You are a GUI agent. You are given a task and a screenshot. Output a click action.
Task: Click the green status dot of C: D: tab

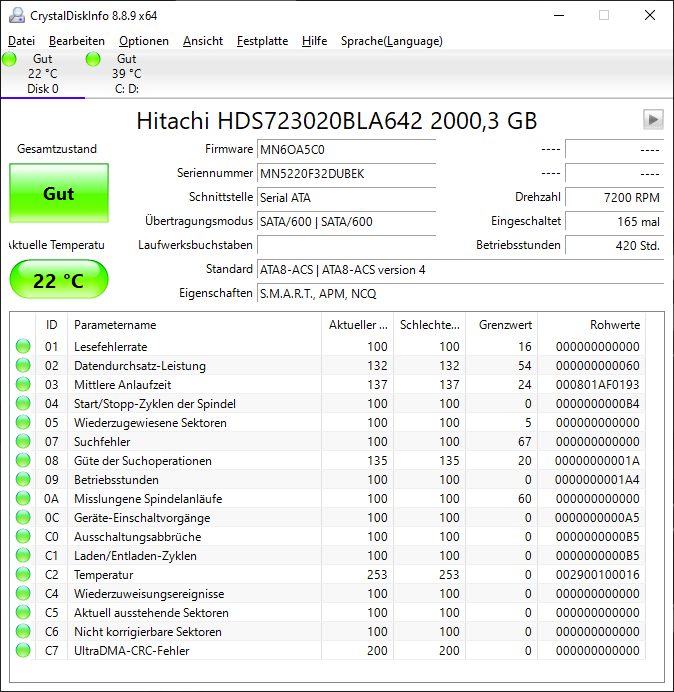93,59
